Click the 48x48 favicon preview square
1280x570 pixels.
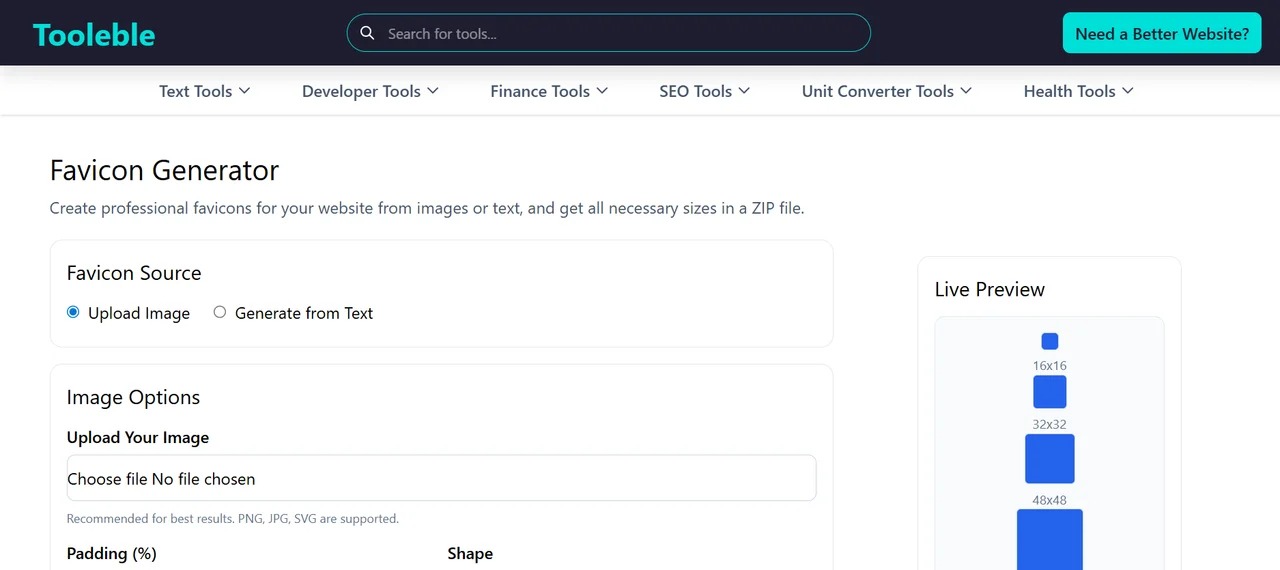click(1050, 459)
